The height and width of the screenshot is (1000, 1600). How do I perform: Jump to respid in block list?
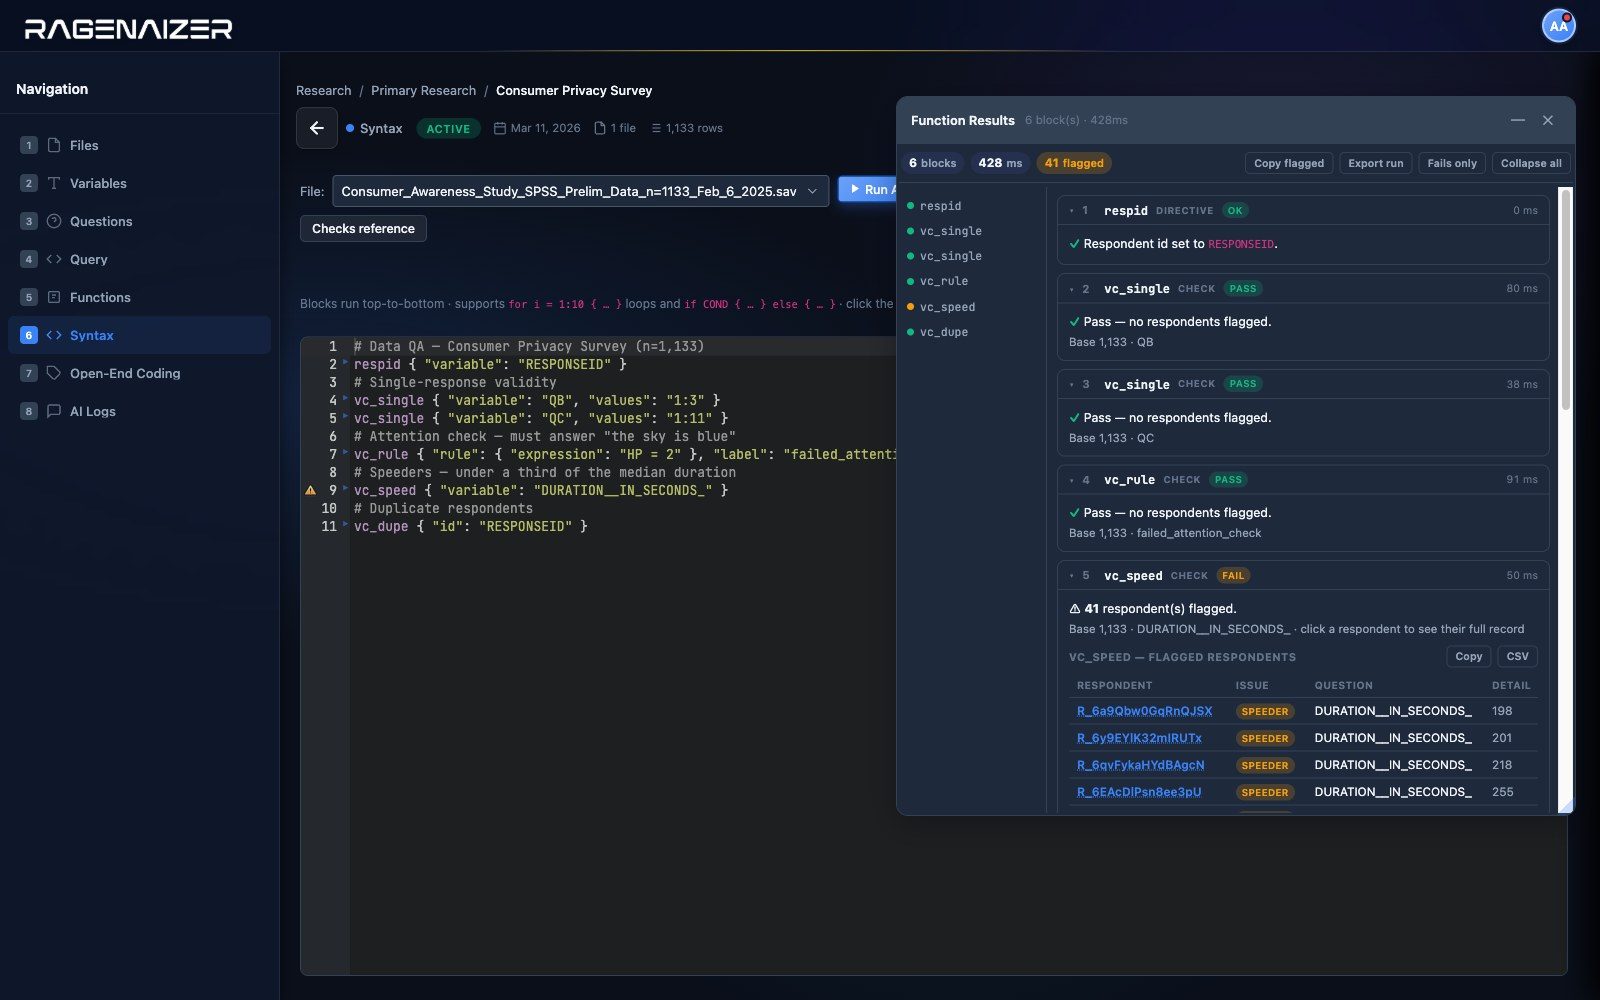pos(940,206)
